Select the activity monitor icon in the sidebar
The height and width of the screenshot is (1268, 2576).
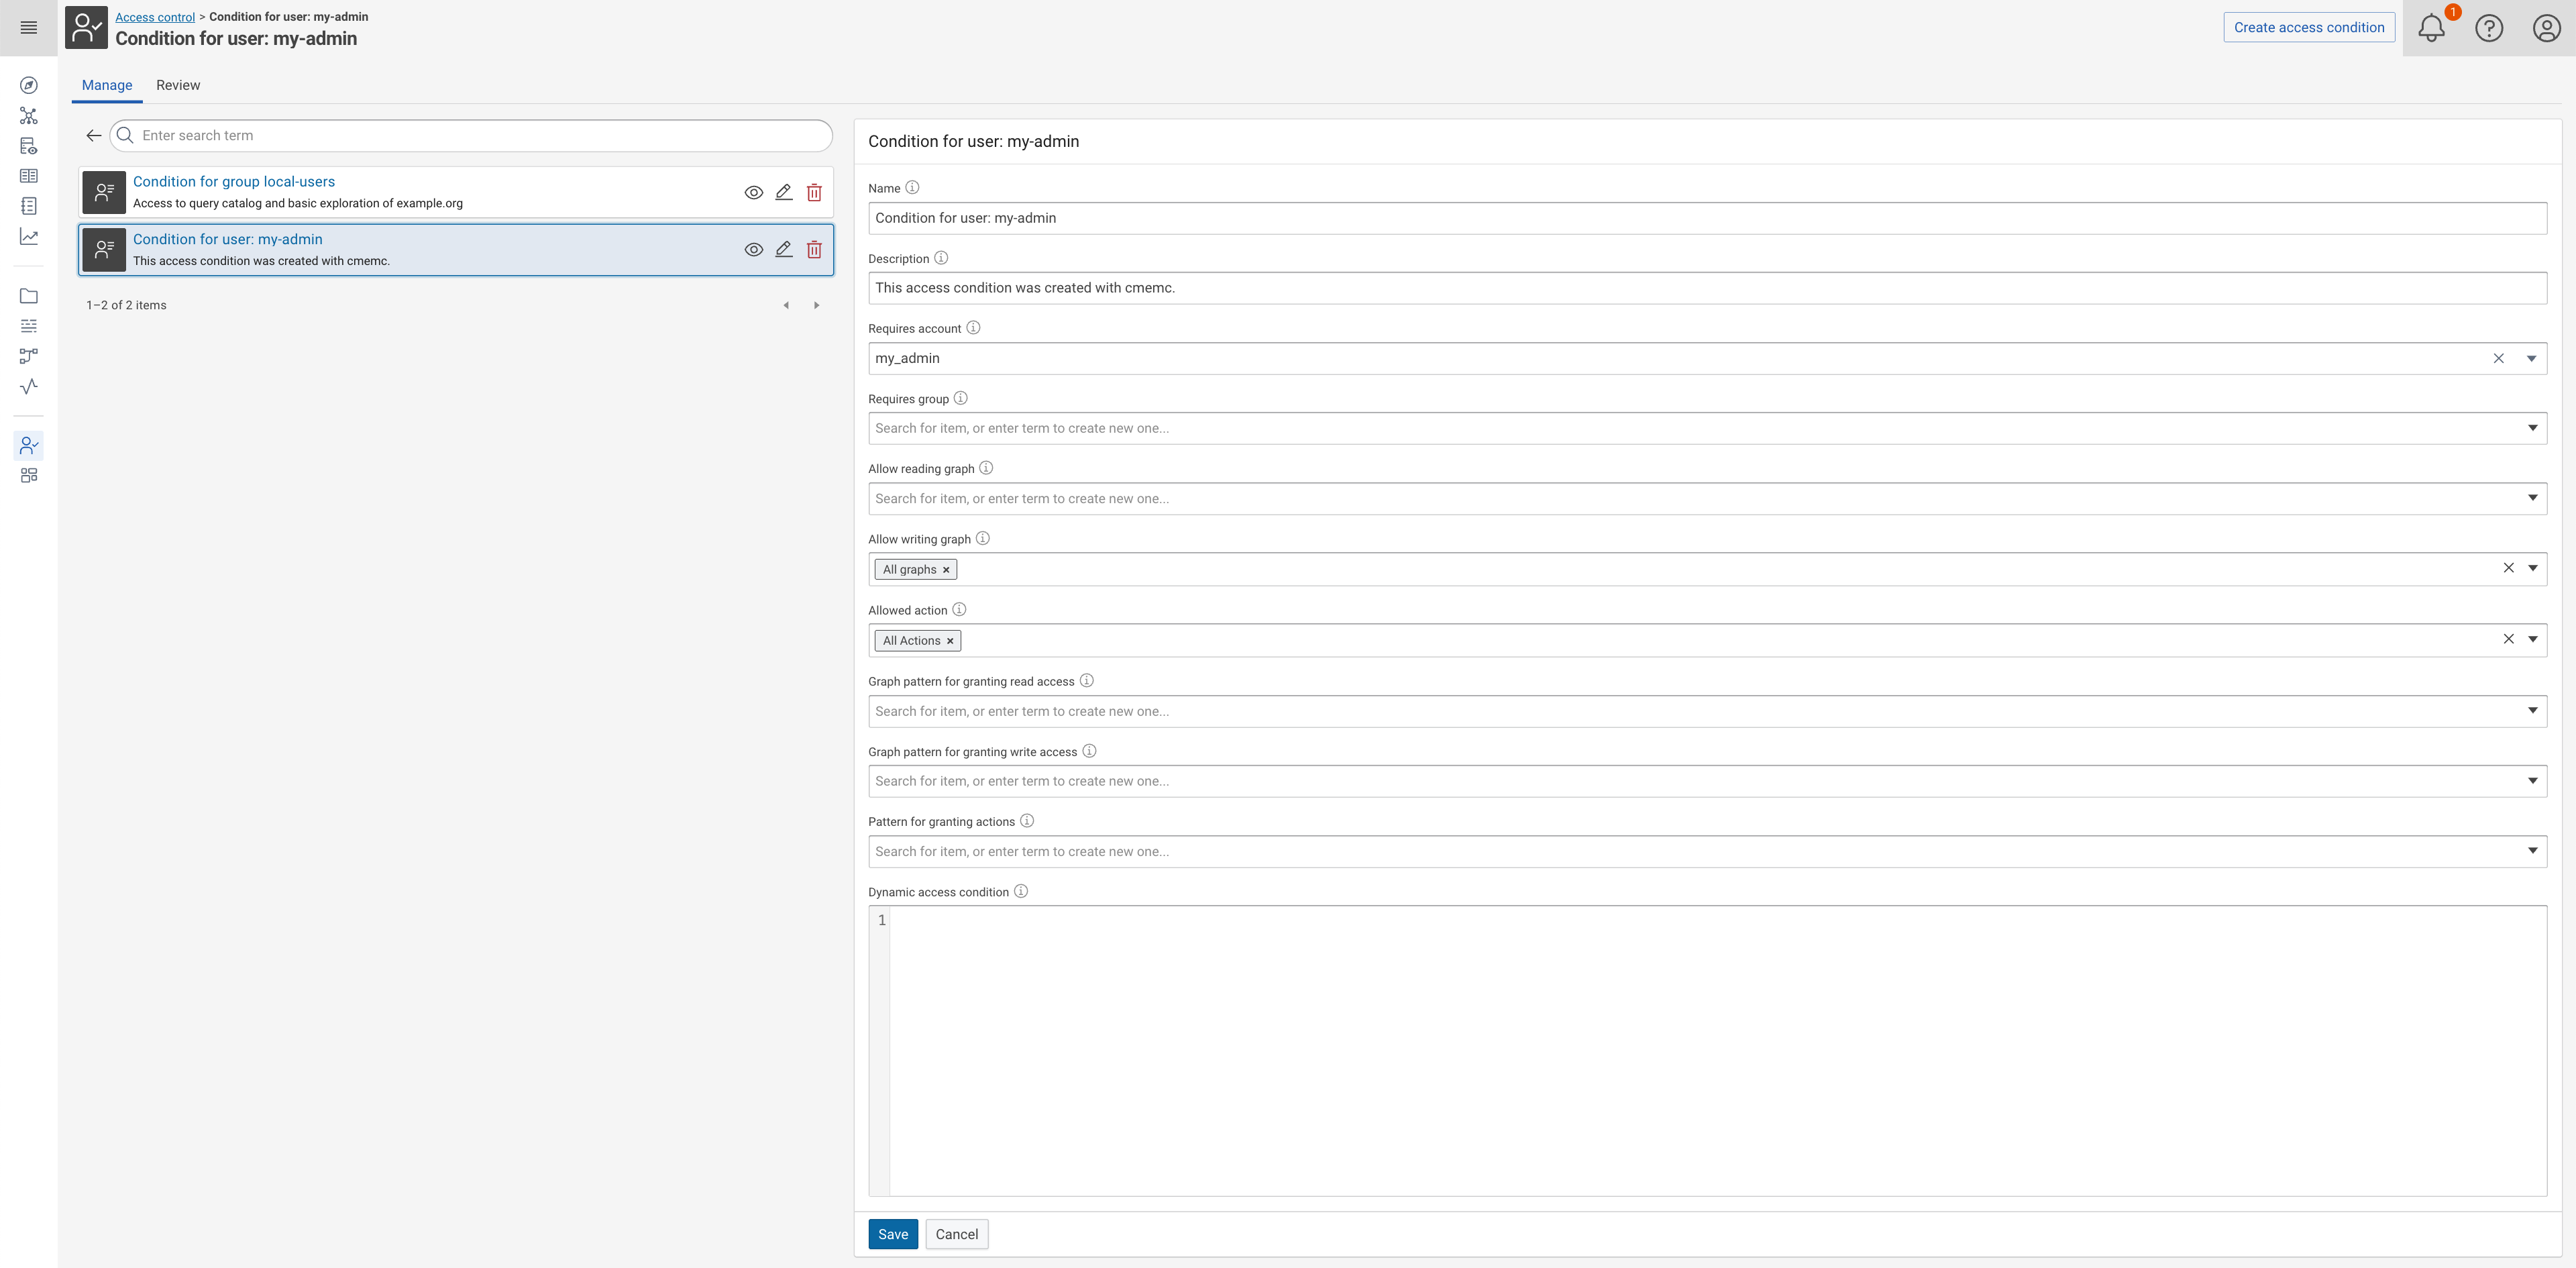coord(28,386)
